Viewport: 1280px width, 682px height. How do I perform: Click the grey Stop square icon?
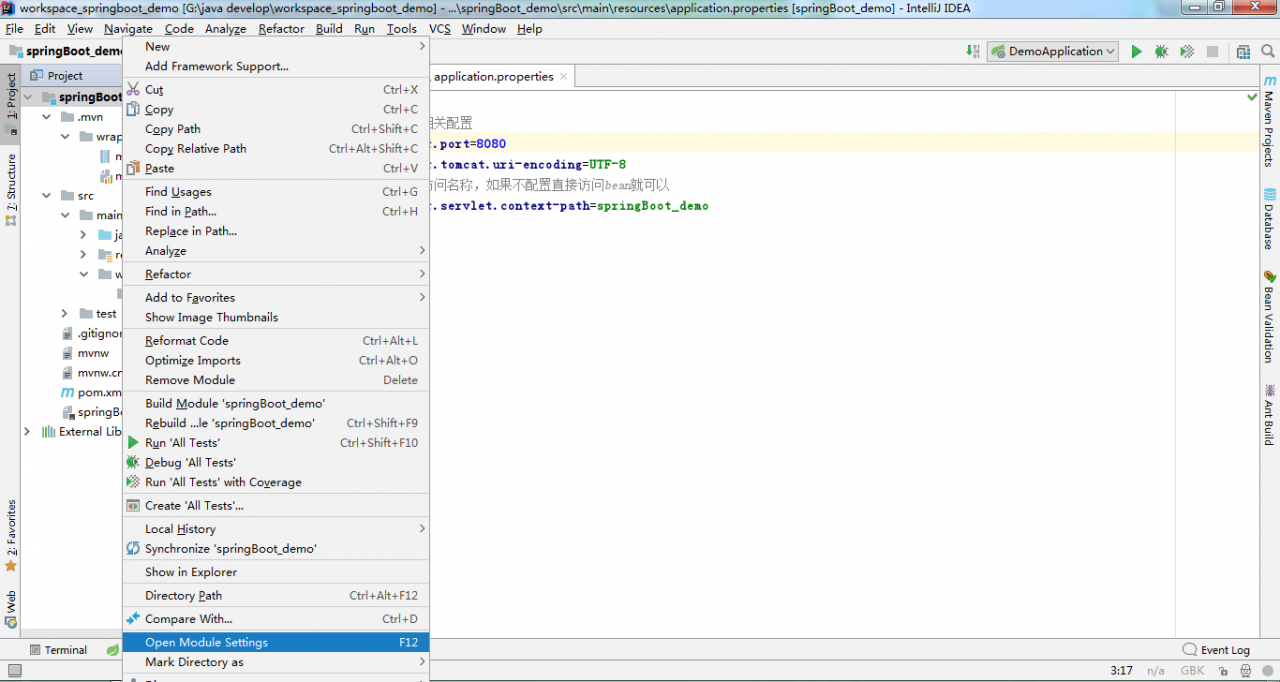[1212, 51]
